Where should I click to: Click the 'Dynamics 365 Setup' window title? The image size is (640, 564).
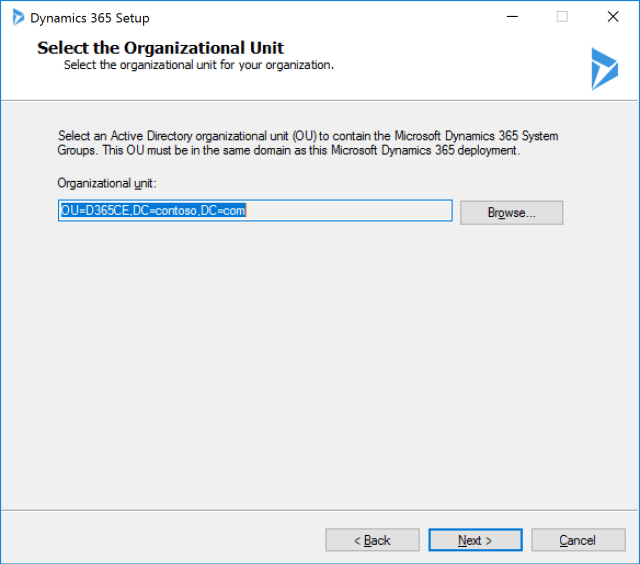(90, 18)
